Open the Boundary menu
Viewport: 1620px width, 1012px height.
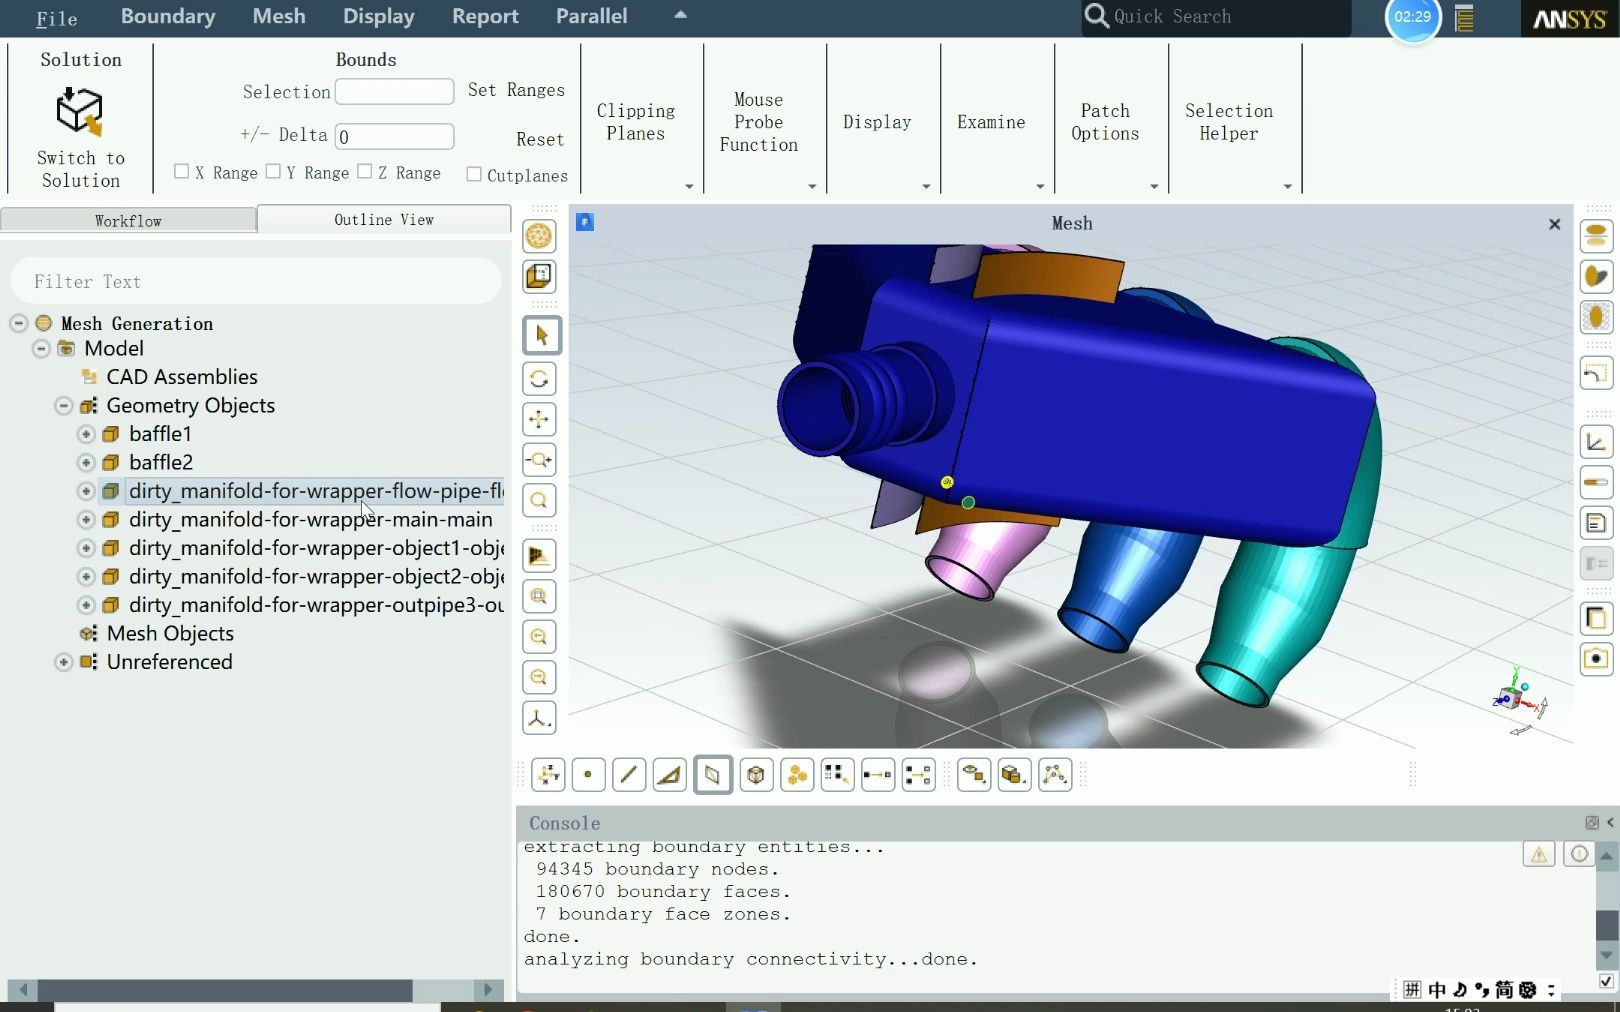pyautogui.click(x=167, y=17)
